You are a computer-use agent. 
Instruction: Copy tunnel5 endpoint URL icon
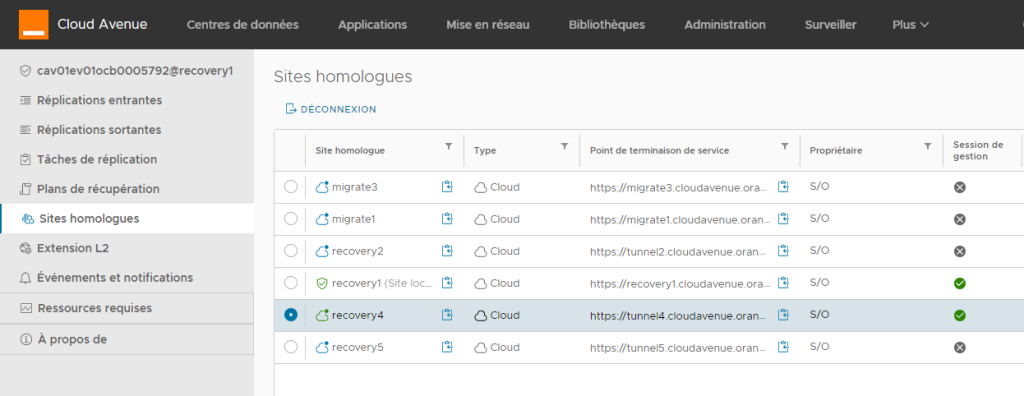point(783,347)
